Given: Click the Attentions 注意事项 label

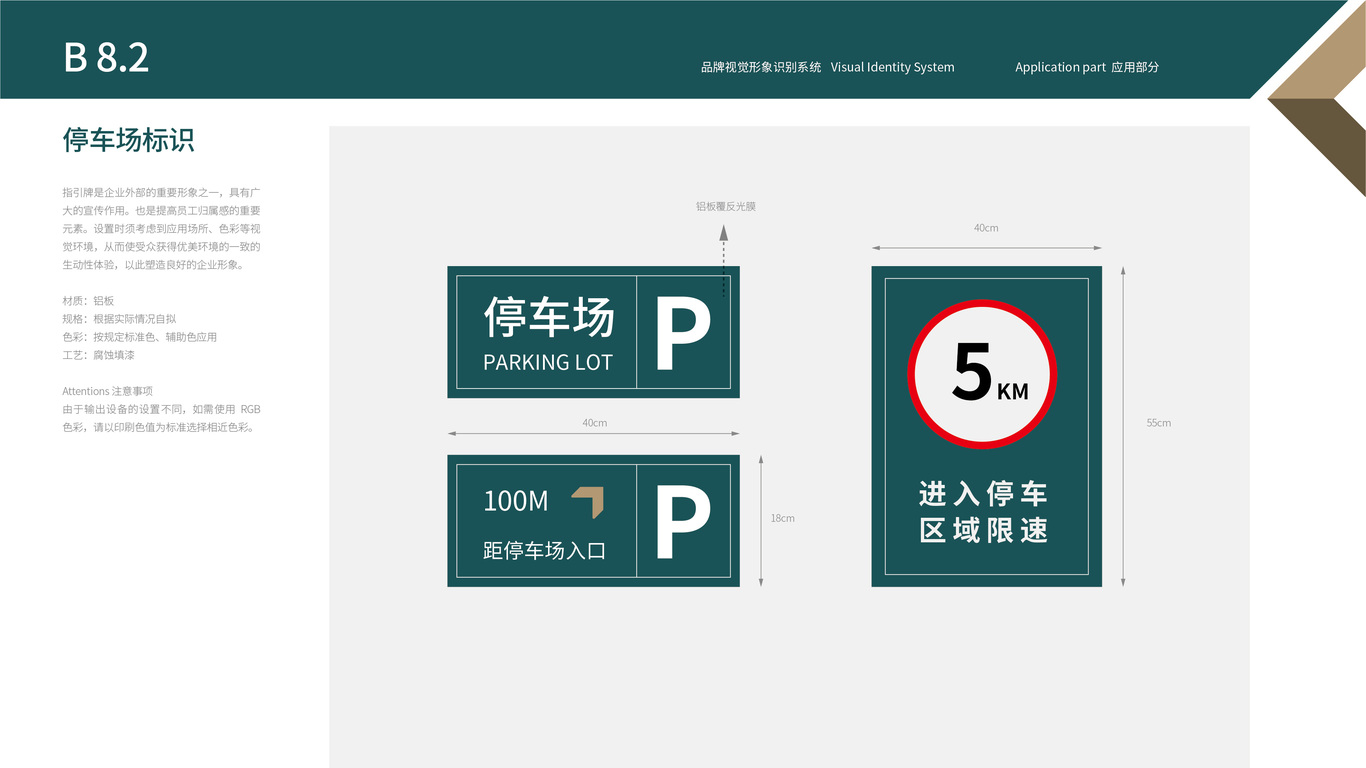Looking at the screenshot, I should pos(108,391).
